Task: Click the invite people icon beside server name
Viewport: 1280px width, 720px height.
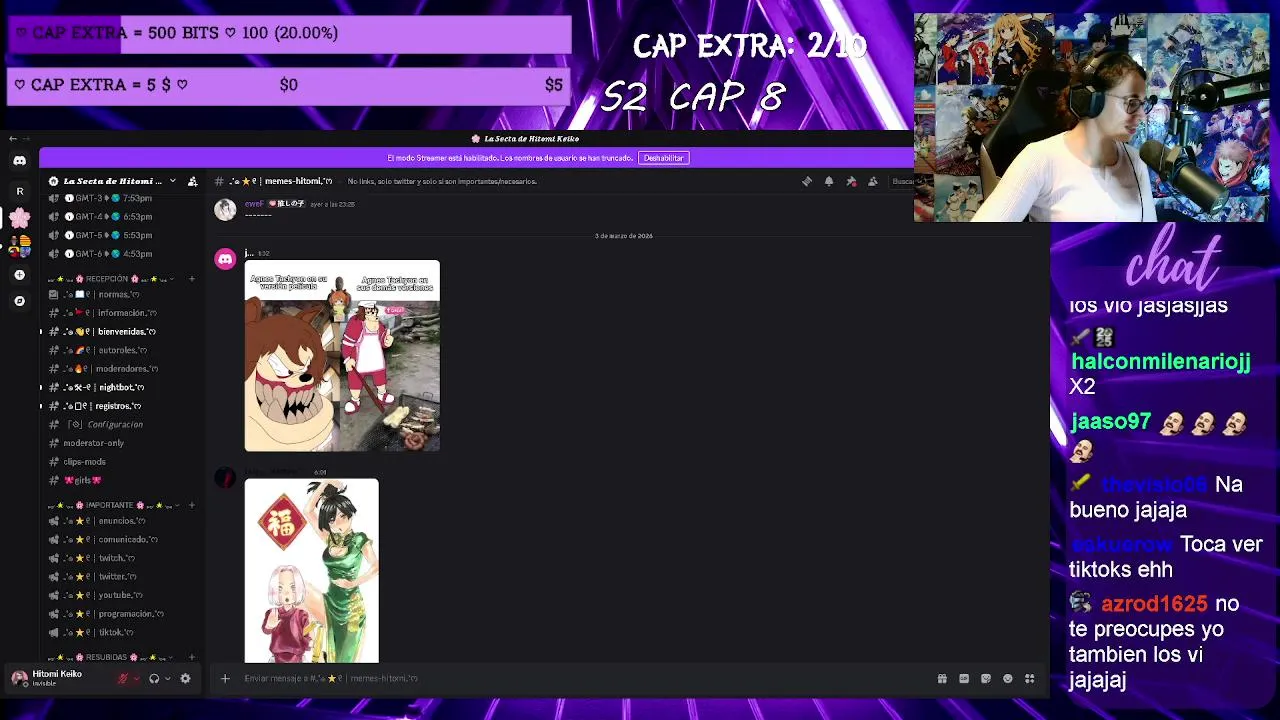Action: (x=192, y=181)
